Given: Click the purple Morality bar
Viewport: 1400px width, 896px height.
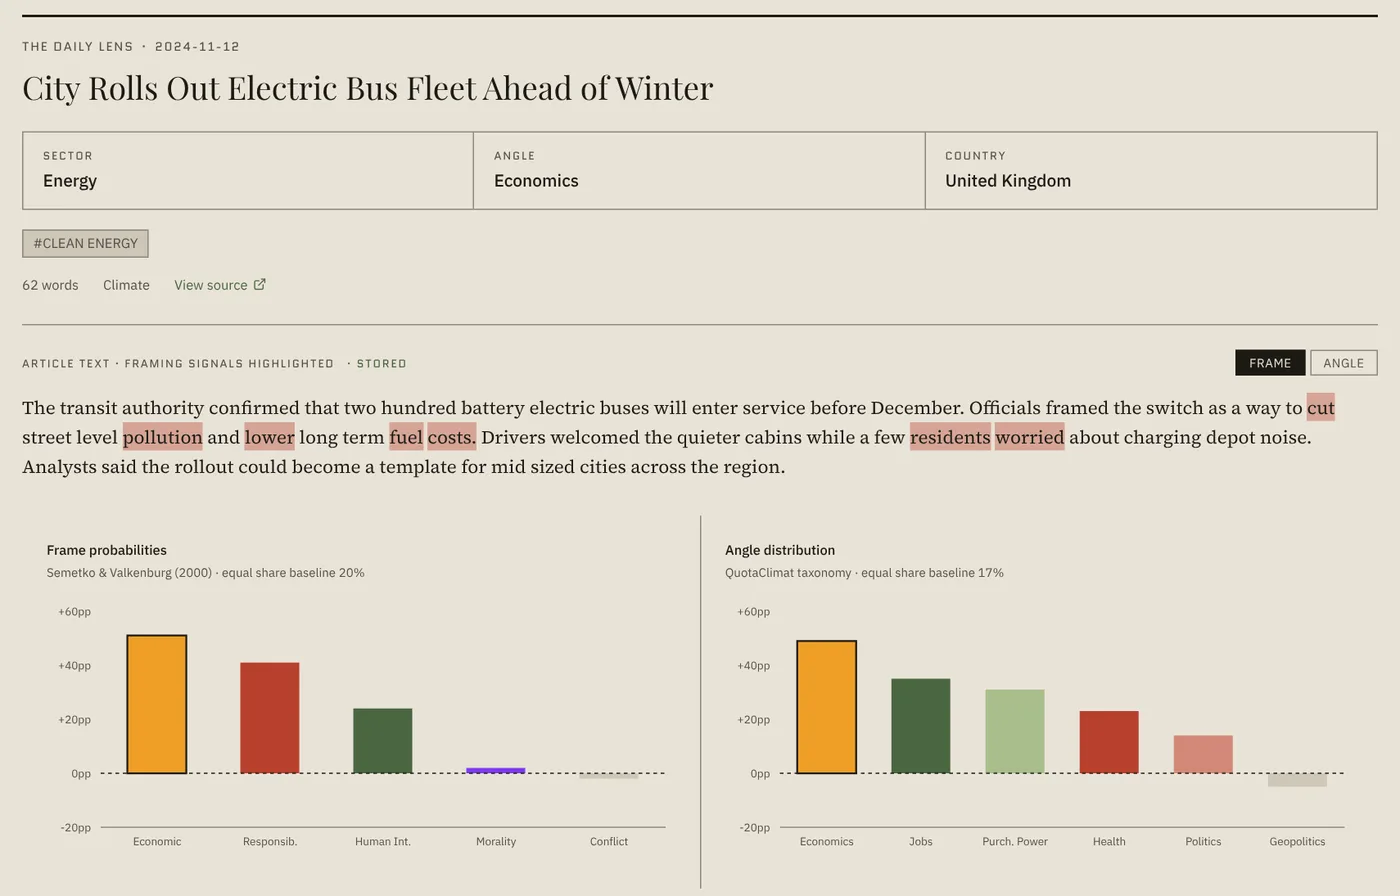Looking at the screenshot, I should 496,770.
